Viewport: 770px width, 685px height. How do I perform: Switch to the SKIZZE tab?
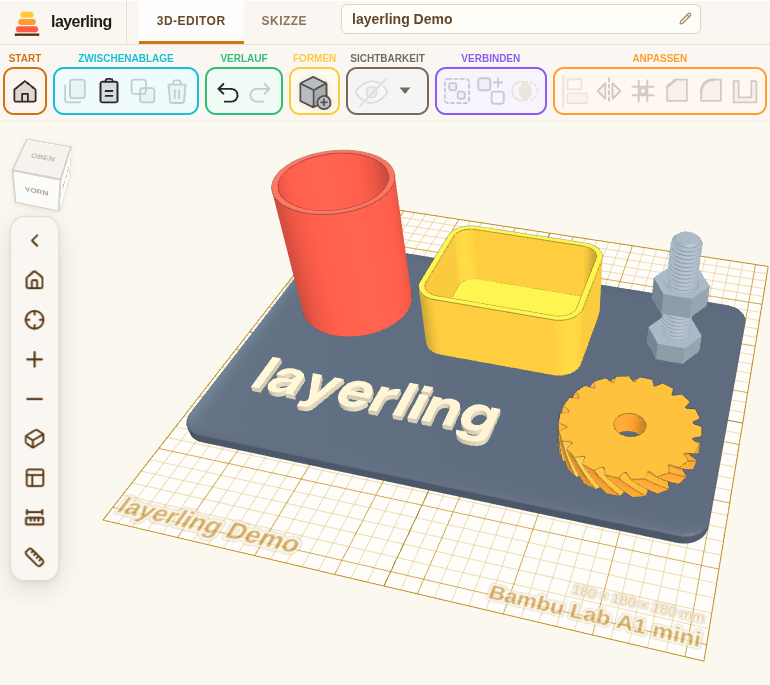click(284, 21)
